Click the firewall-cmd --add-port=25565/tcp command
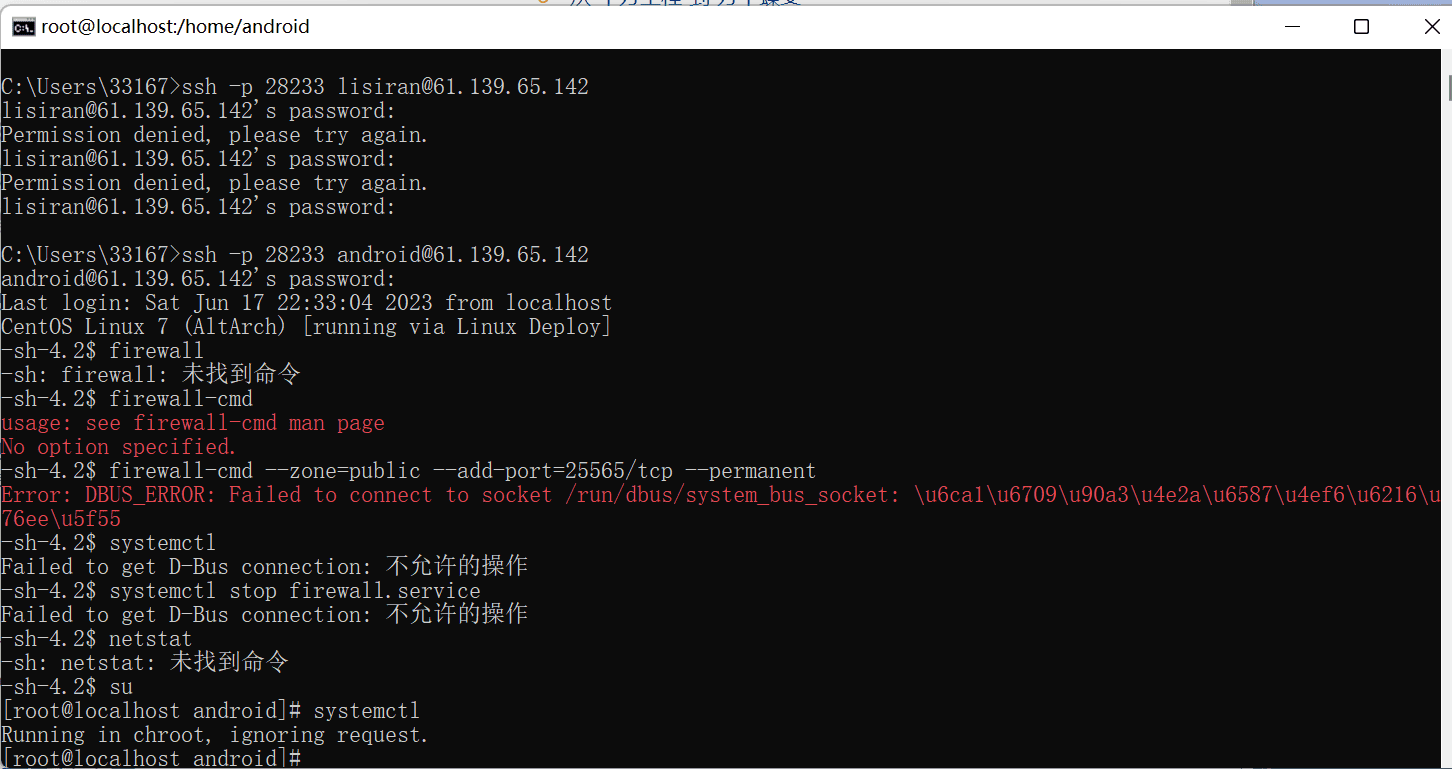Screen dimensions: 1452x769 click(462, 471)
